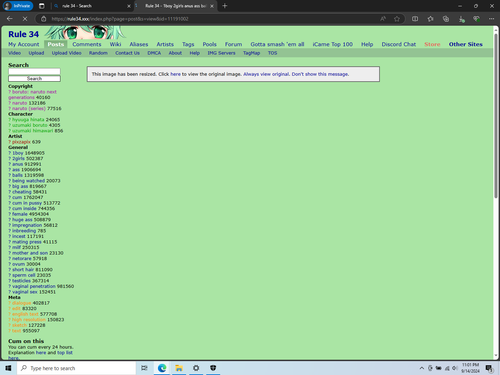Stop loading the page with the X button
This screenshot has width=500, height=375.
point(25,19)
